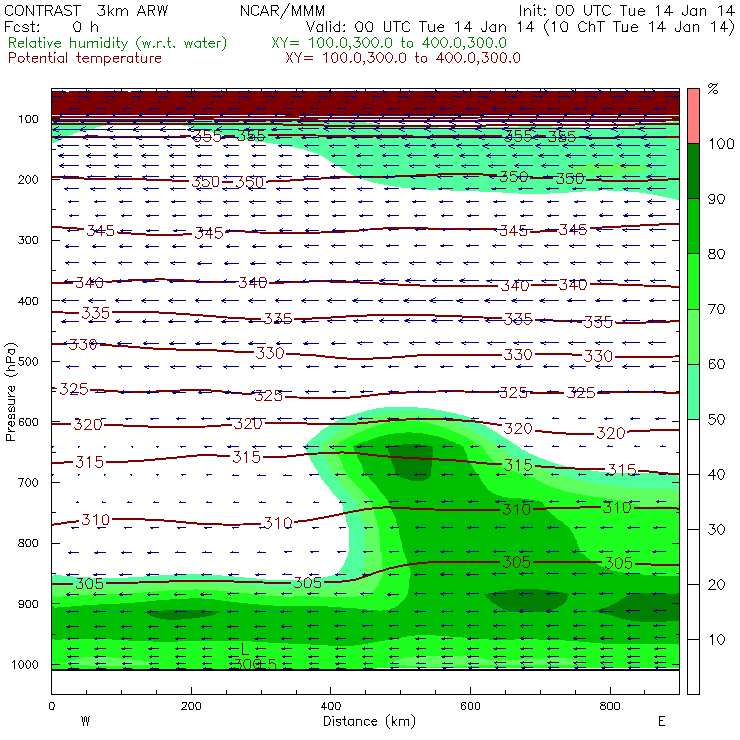Select the 1000 hPa pressure axis label
The image size is (740, 740).
[x=25, y=664]
